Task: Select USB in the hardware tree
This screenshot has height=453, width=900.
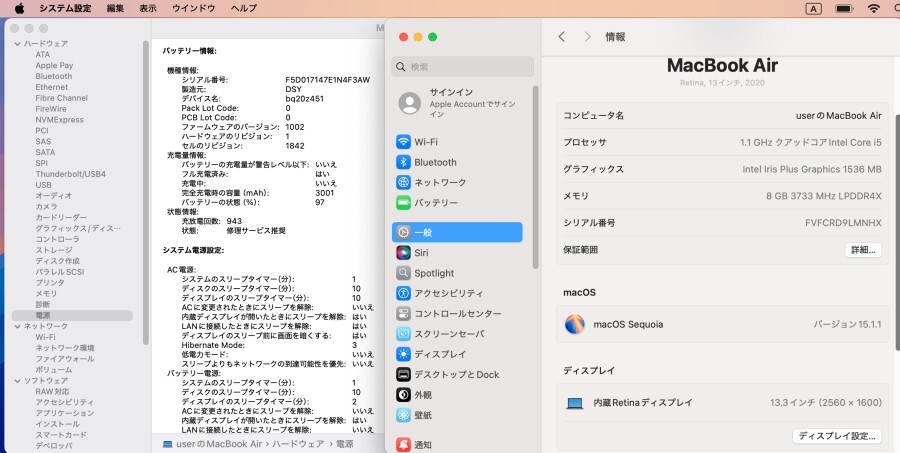Action: 43,185
